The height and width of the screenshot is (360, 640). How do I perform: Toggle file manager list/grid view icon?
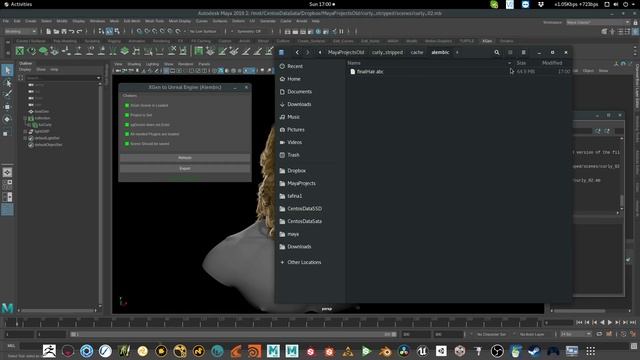510,52
